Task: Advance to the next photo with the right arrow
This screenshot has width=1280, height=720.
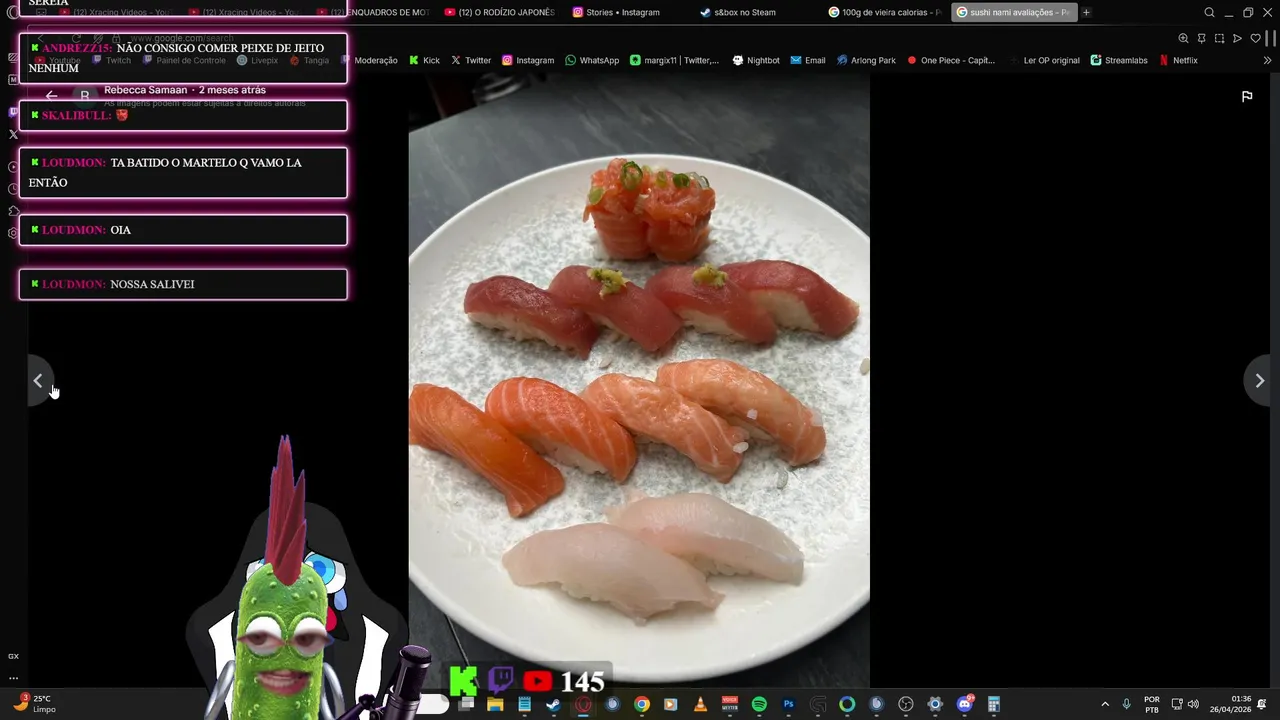Action: [x=1259, y=381]
